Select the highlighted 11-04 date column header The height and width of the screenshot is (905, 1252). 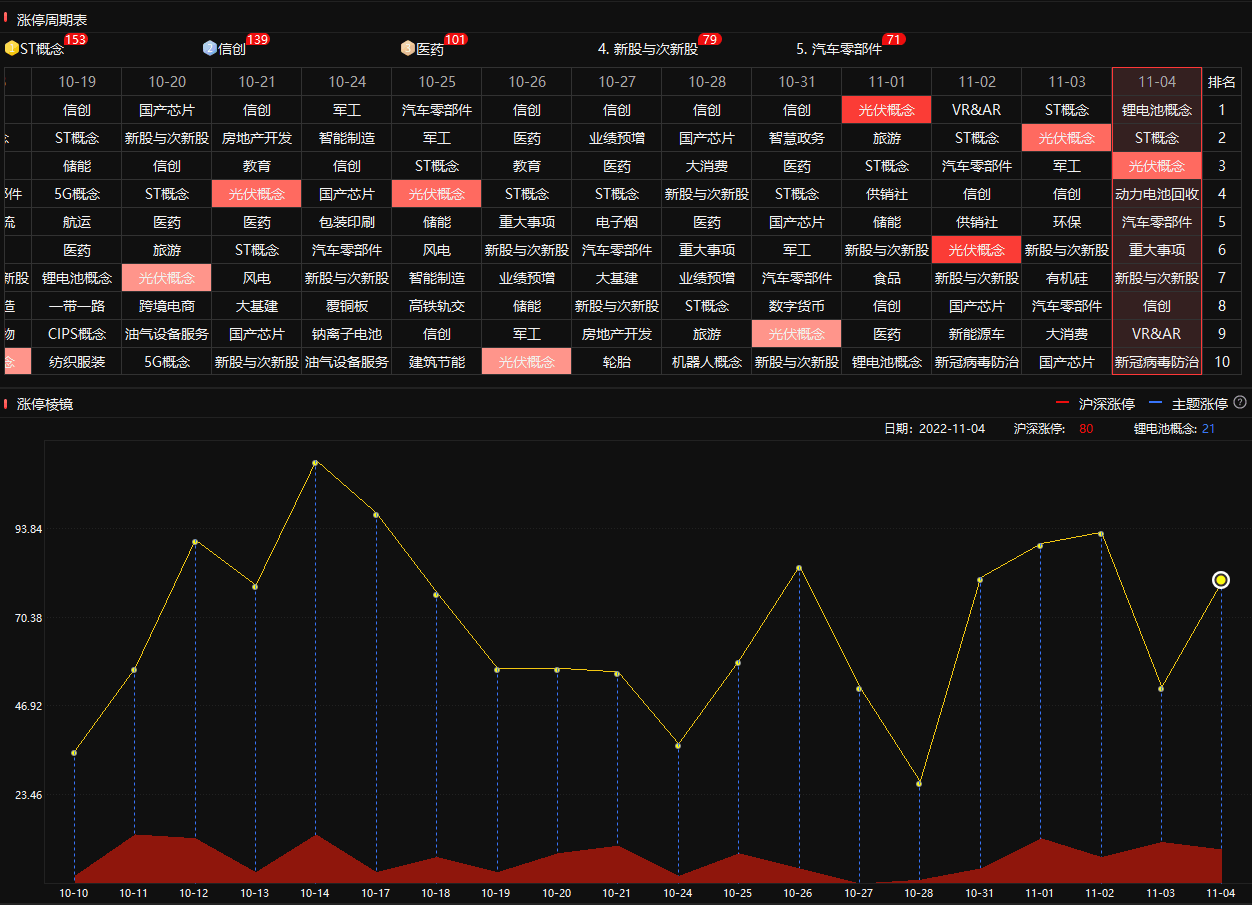point(1157,82)
